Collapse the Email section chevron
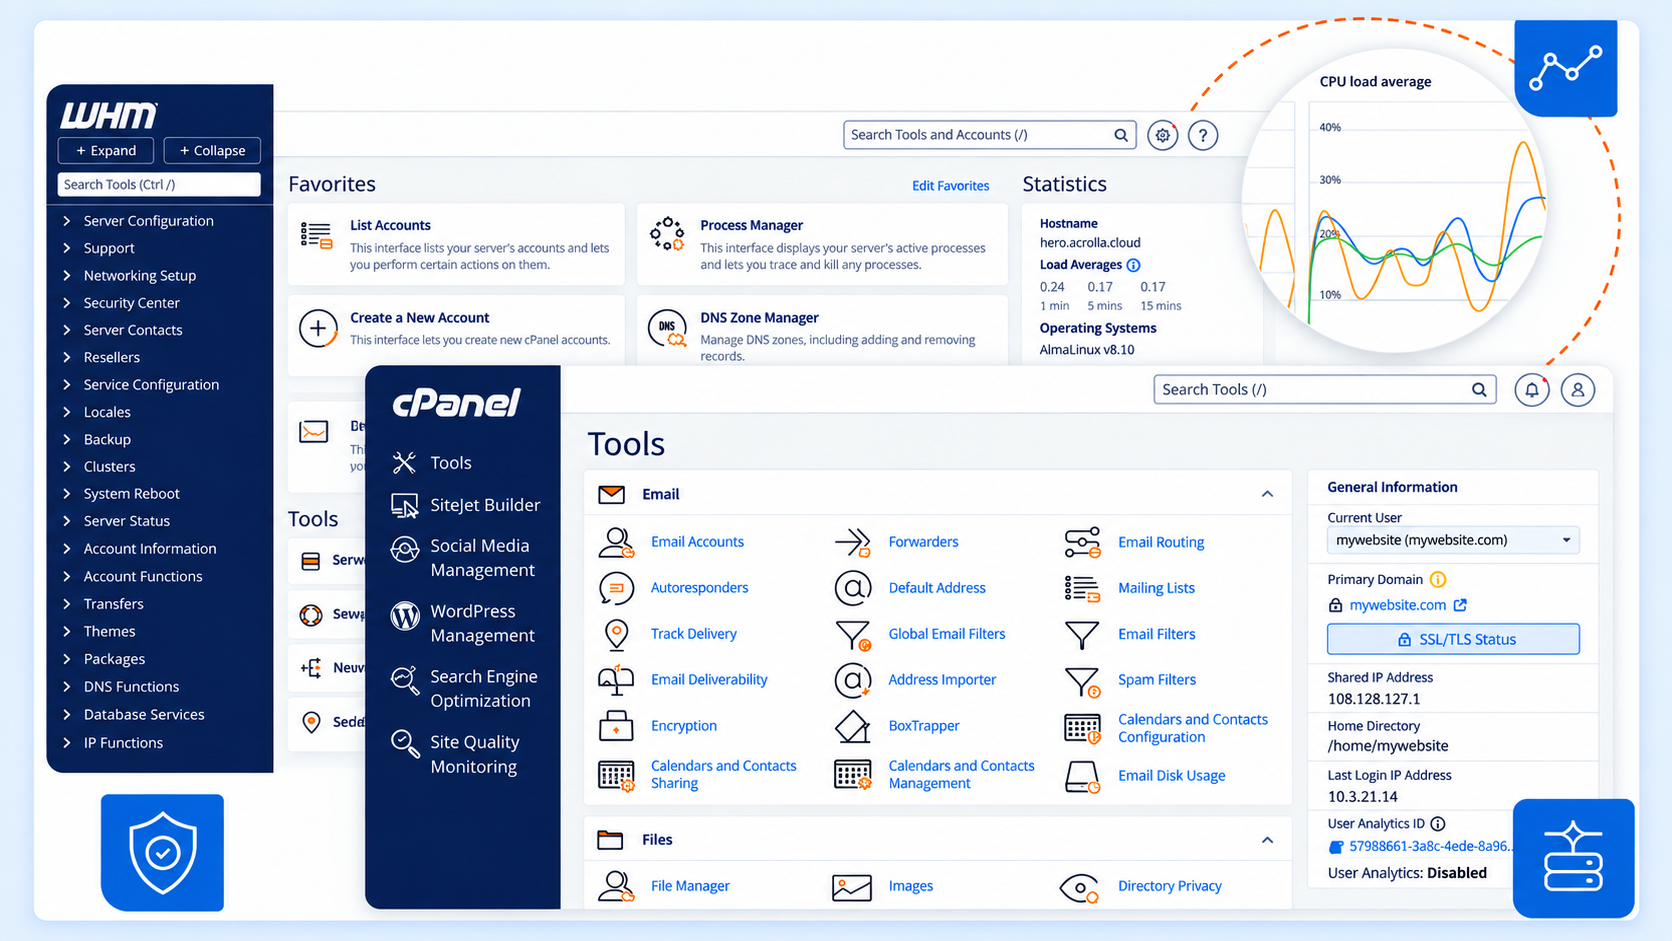This screenshot has width=1672, height=941. (x=1267, y=494)
